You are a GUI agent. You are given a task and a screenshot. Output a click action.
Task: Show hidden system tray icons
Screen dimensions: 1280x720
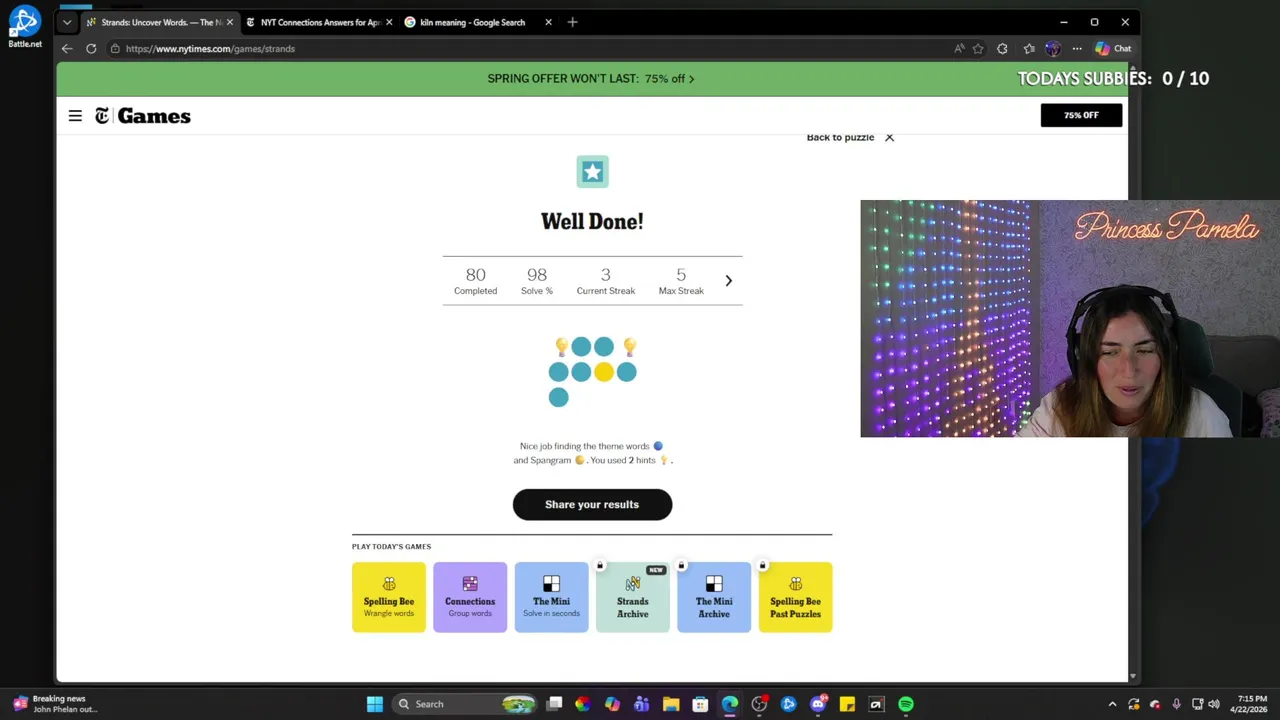[1112, 704]
